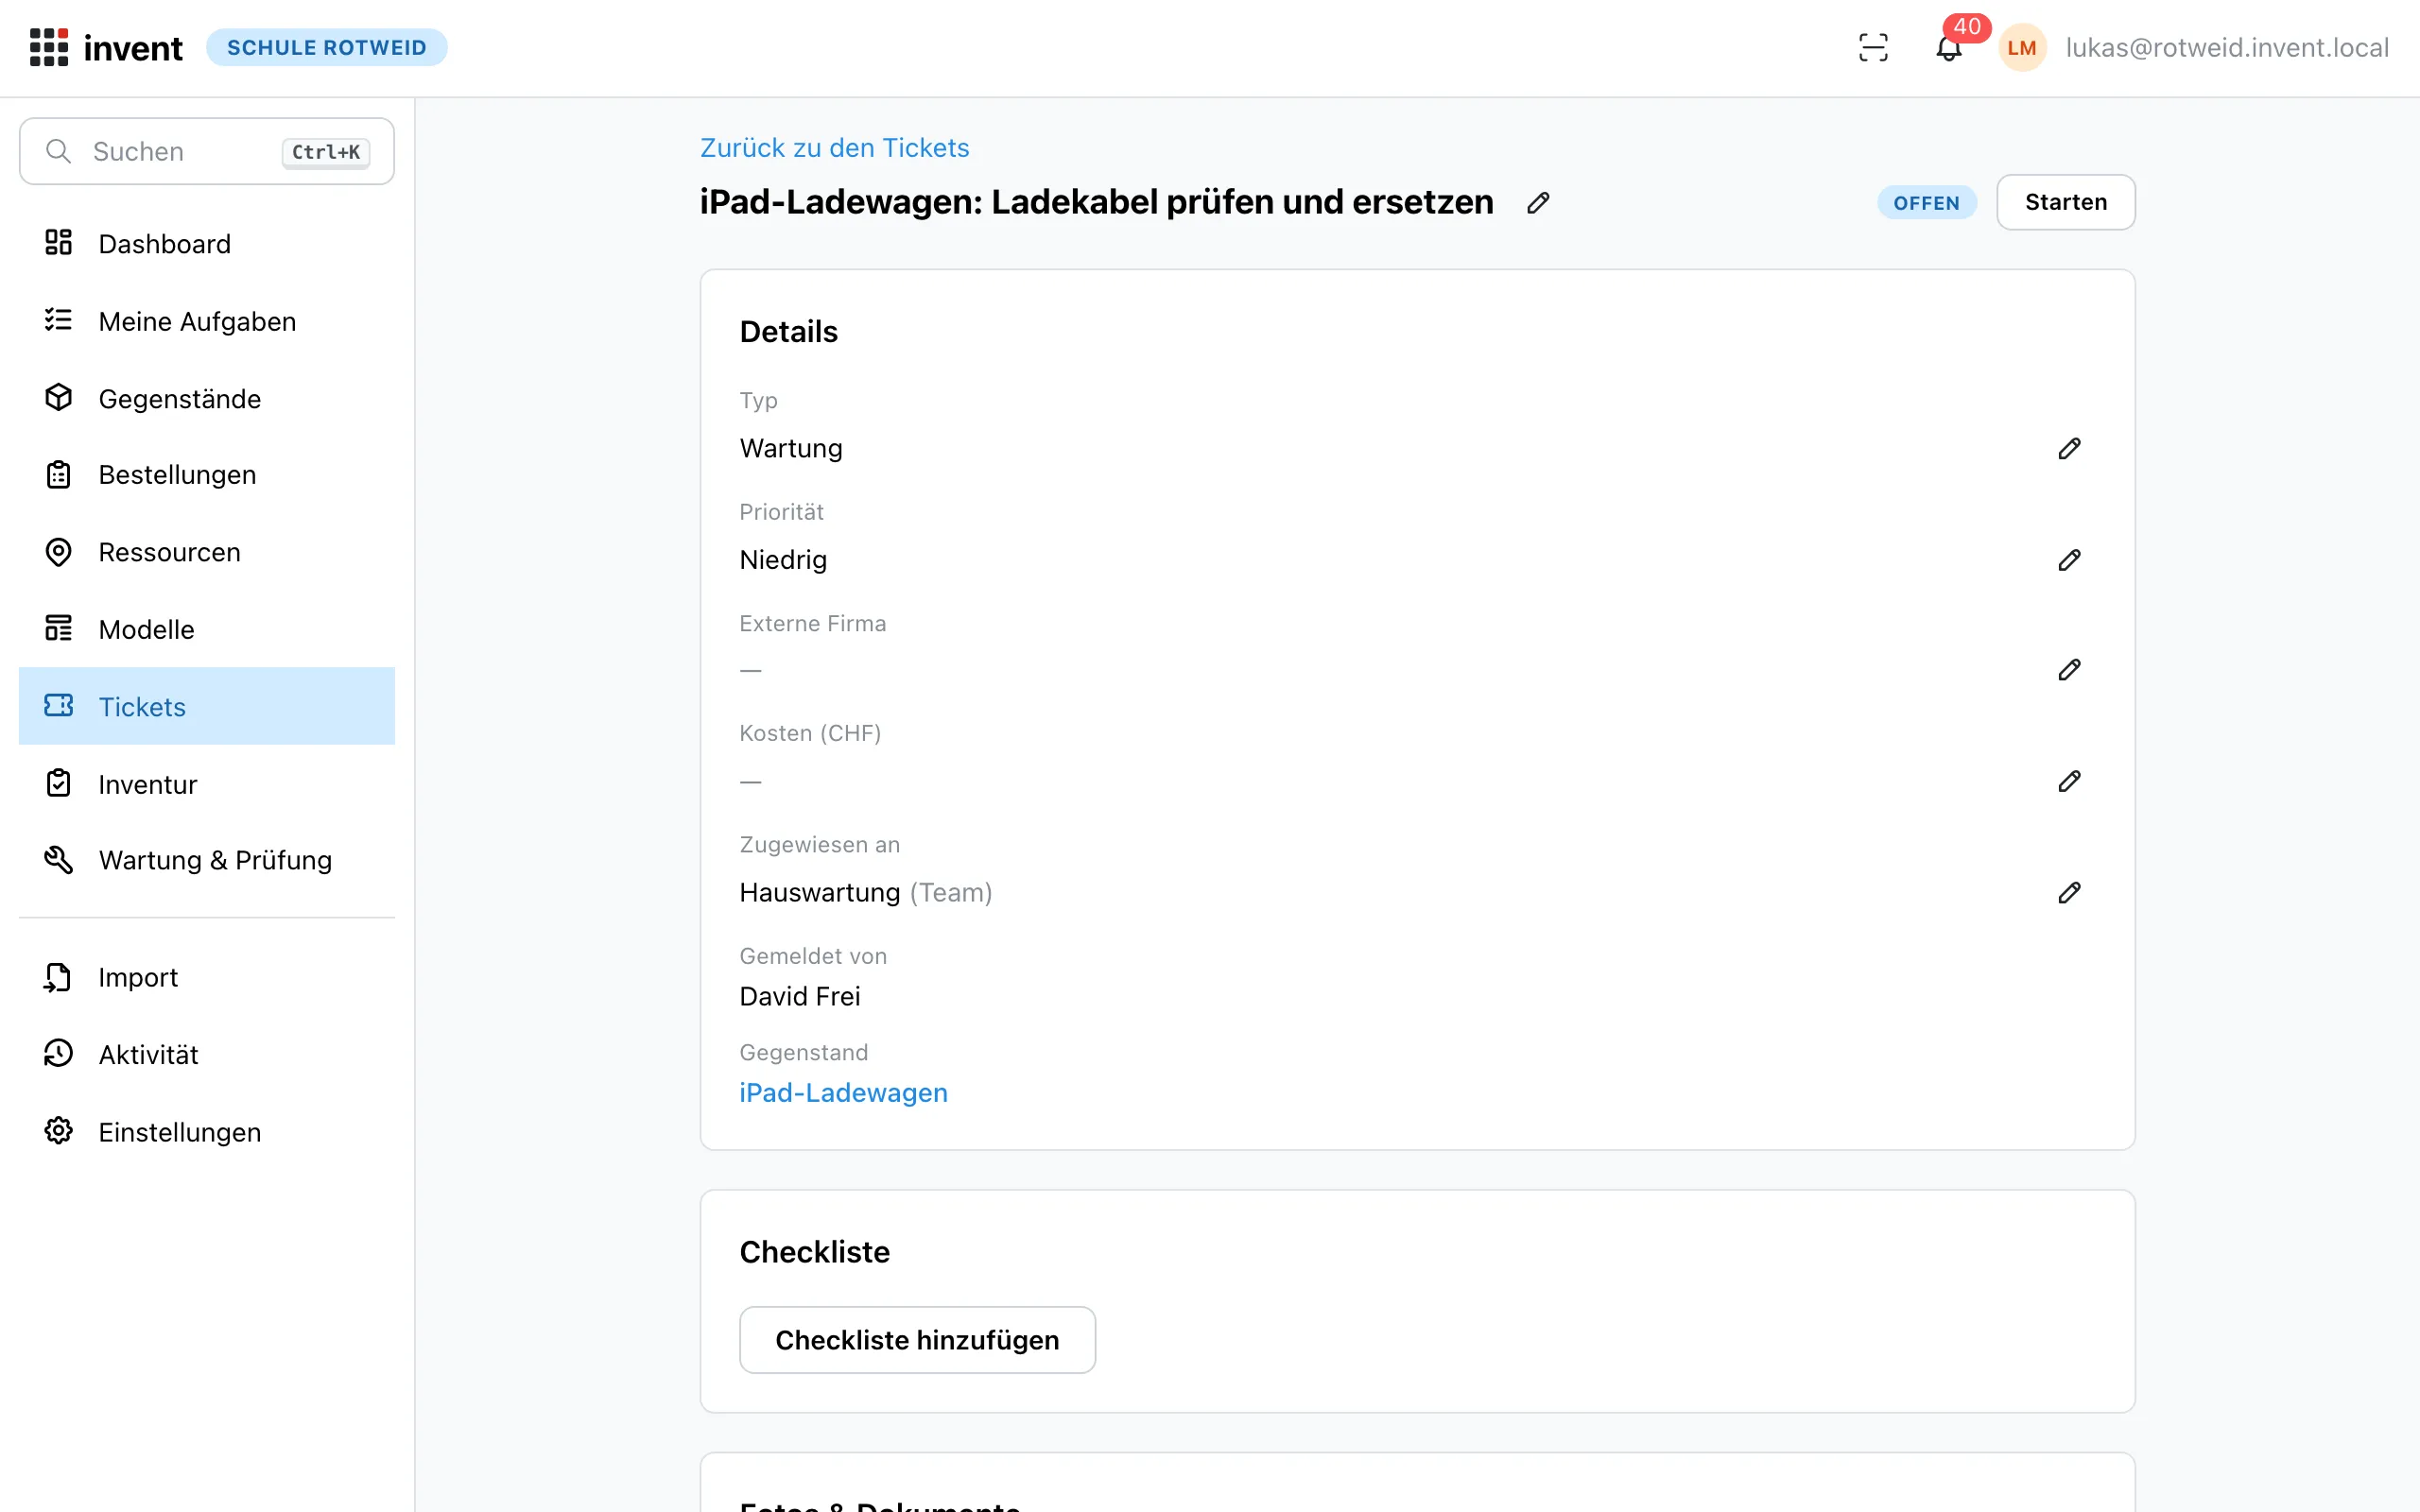The image size is (2420, 1512).
Task: Click the Niedrig priority value
Action: (x=783, y=560)
